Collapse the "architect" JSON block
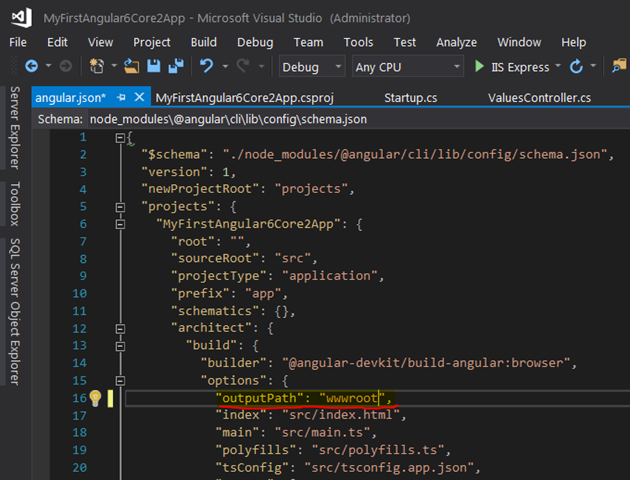The width and height of the screenshot is (630, 480). 121,328
